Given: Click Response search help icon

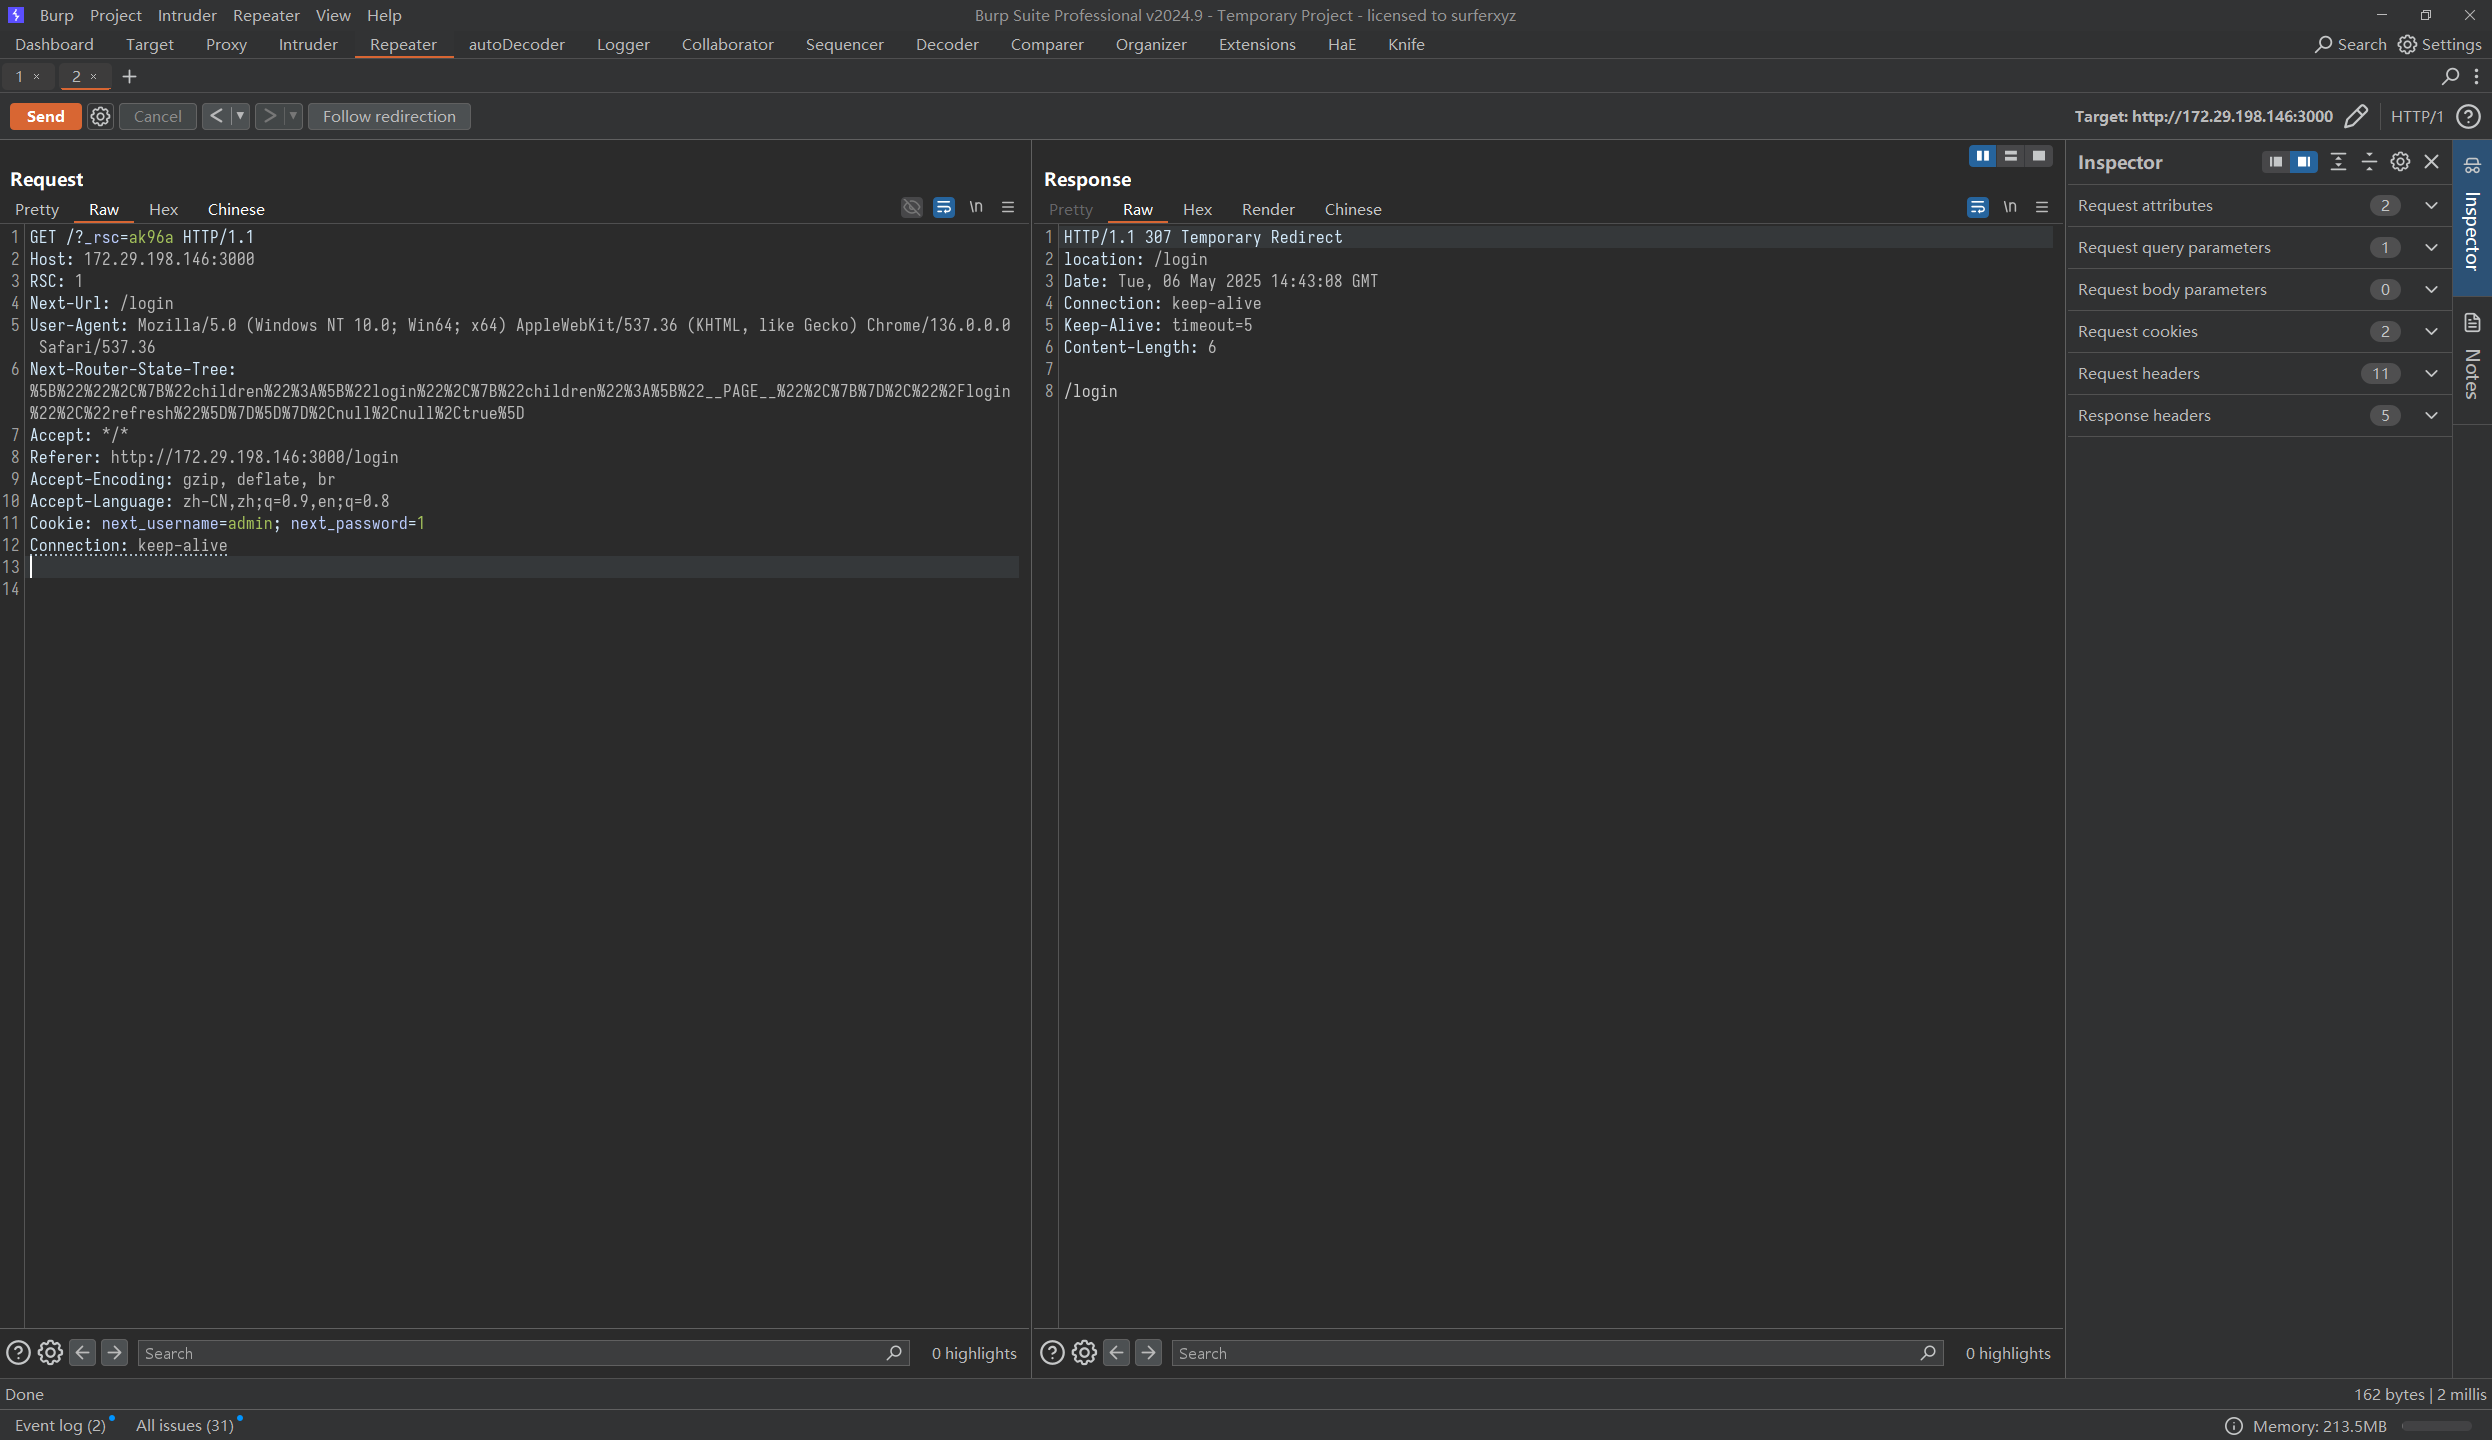Looking at the screenshot, I should coord(1052,1353).
